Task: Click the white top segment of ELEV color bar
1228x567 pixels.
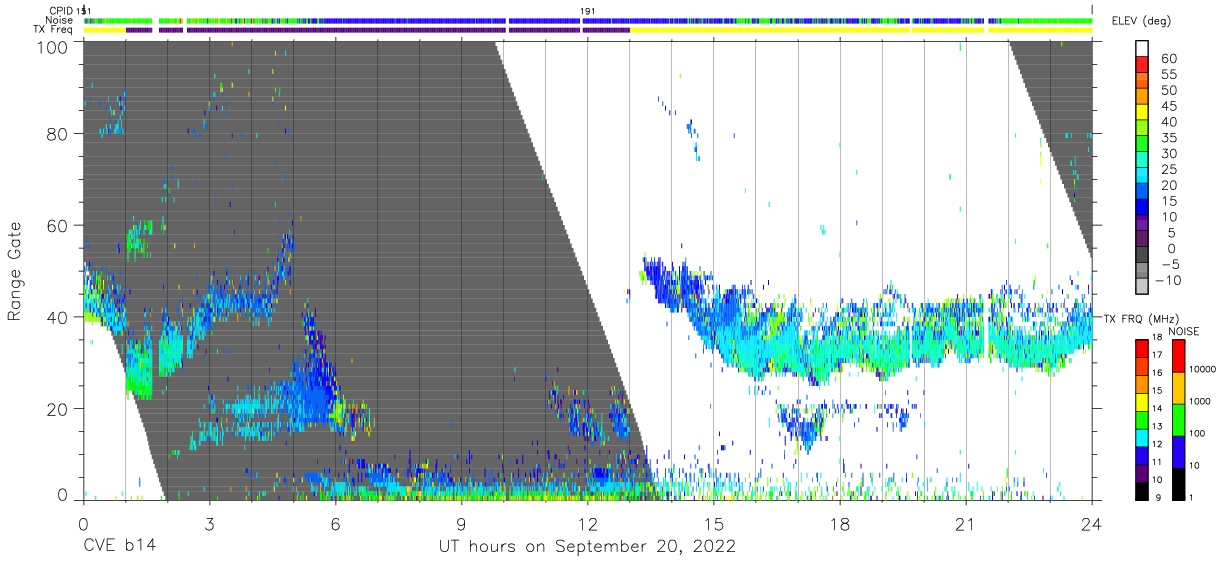Action: coord(1143,46)
